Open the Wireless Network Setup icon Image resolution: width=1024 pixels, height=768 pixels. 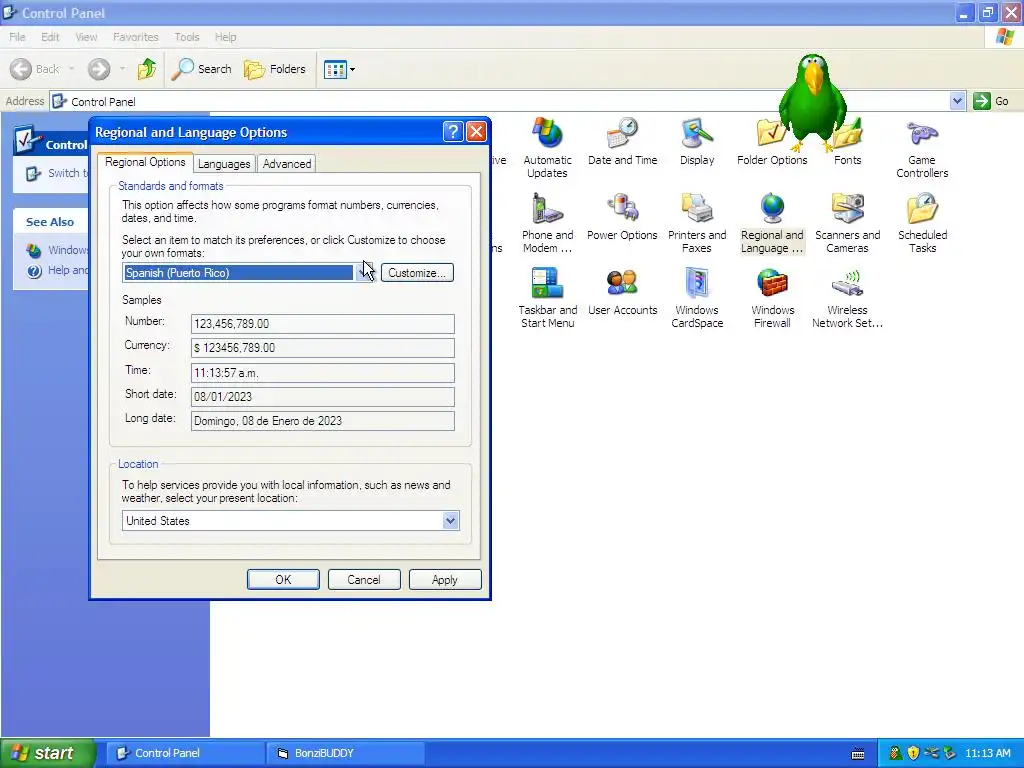coord(847,298)
